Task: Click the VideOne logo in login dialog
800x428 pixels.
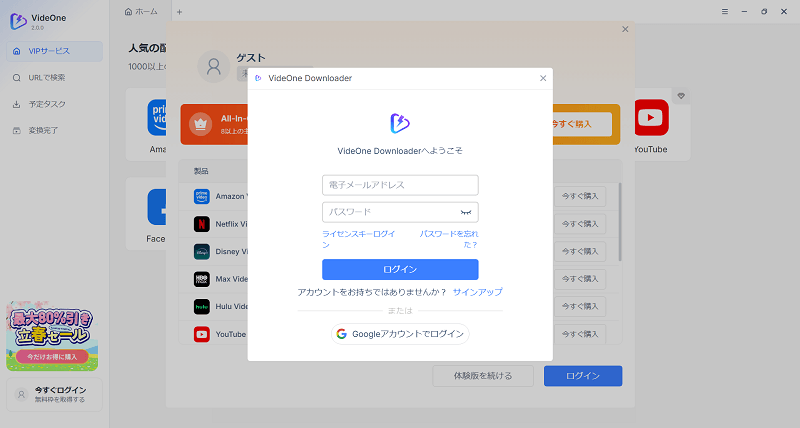Action: (x=400, y=123)
